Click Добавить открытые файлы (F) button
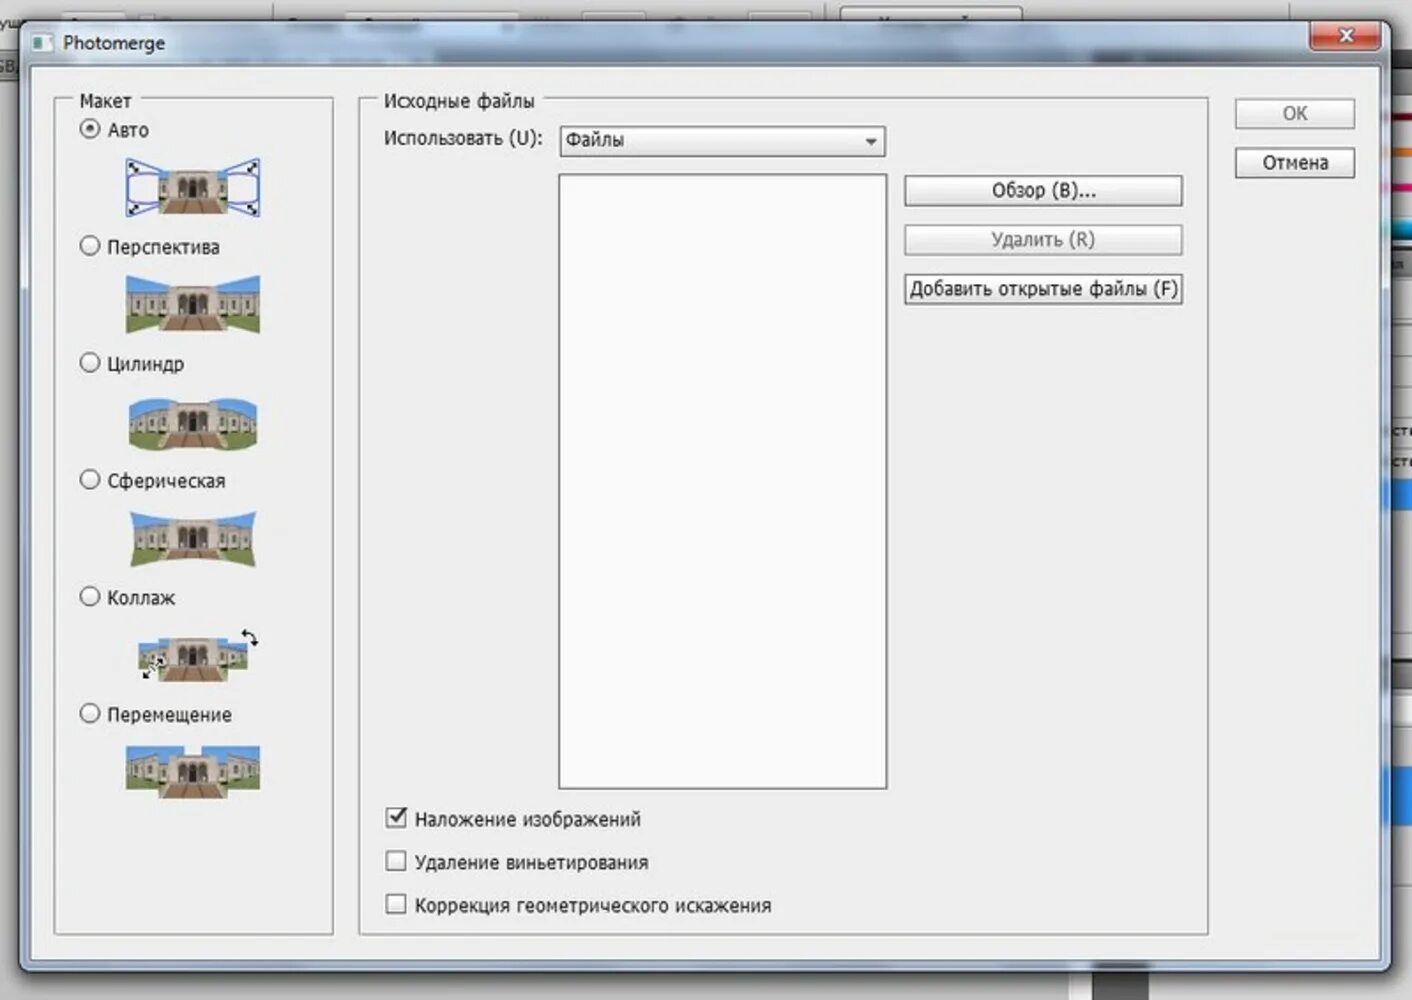1412x1000 pixels. [1043, 289]
